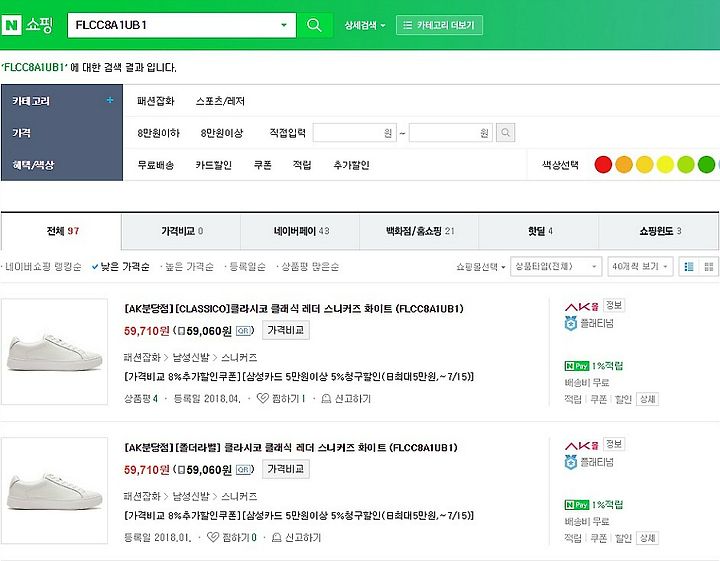Switch to the 백화점/홈쇼핑 21 tab
This screenshot has height=561, width=720.
420,231
